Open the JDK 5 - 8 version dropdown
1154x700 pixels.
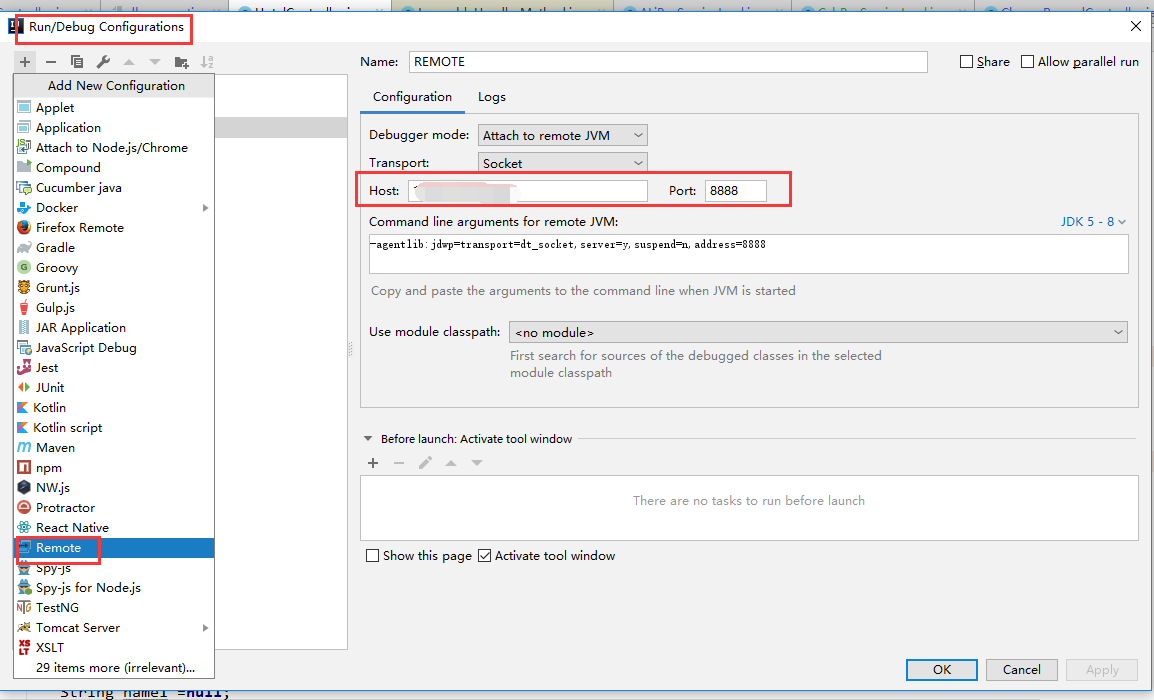click(1093, 222)
